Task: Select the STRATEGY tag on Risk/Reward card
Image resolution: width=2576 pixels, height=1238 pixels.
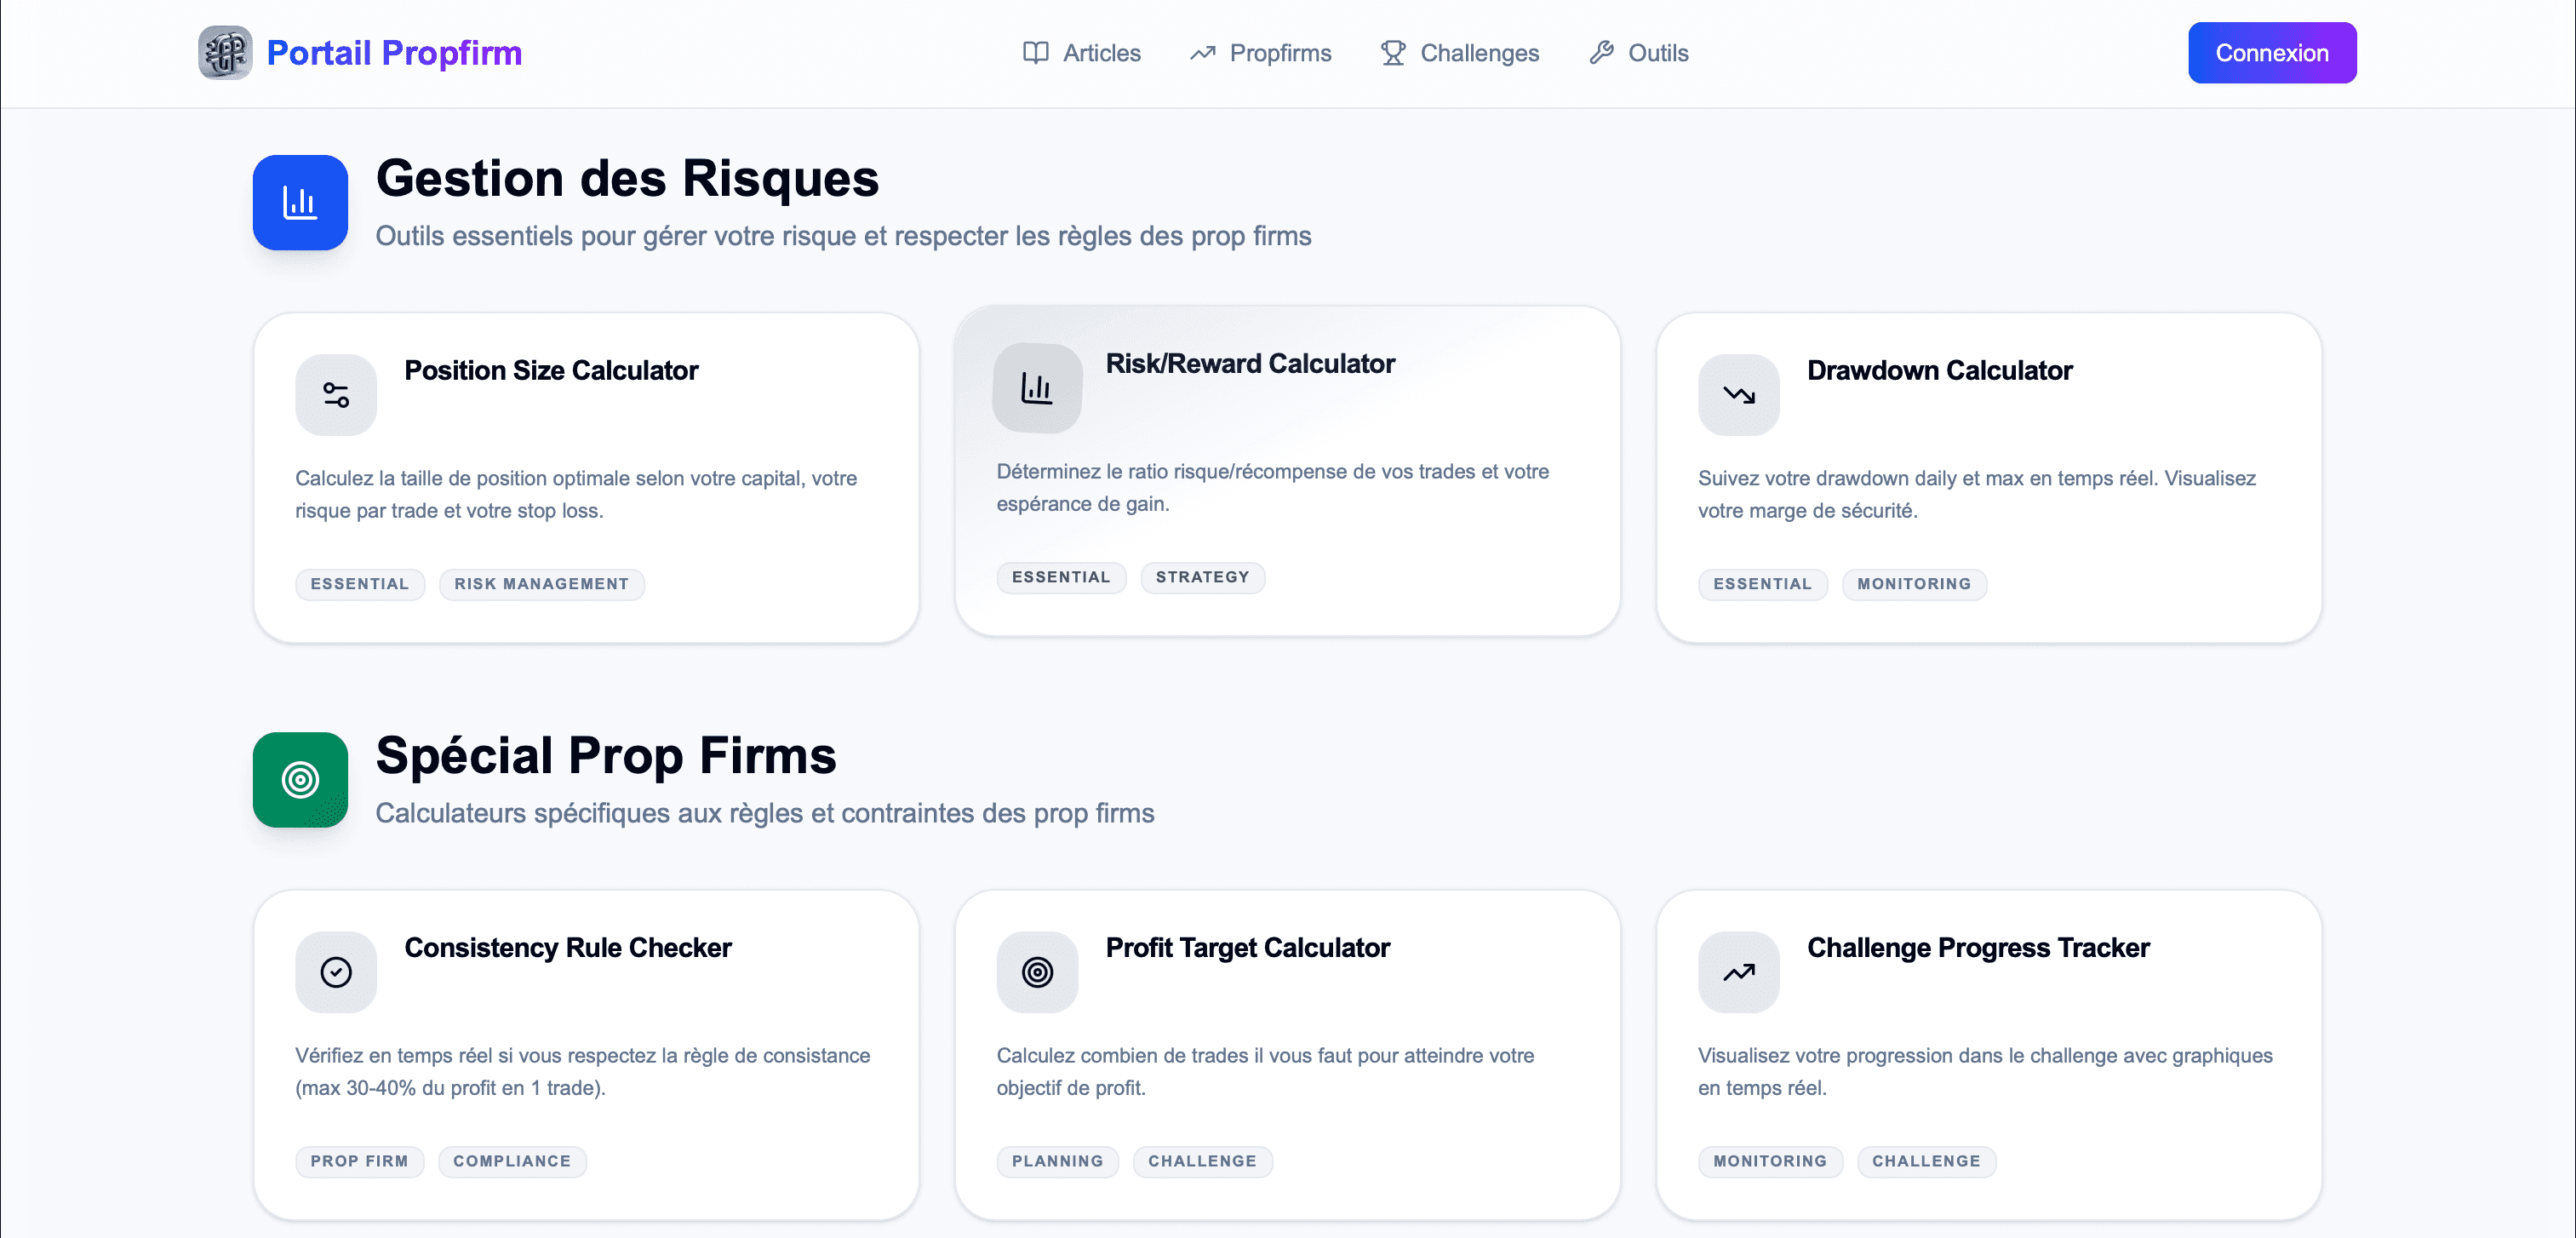Action: tap(1202, 577)
